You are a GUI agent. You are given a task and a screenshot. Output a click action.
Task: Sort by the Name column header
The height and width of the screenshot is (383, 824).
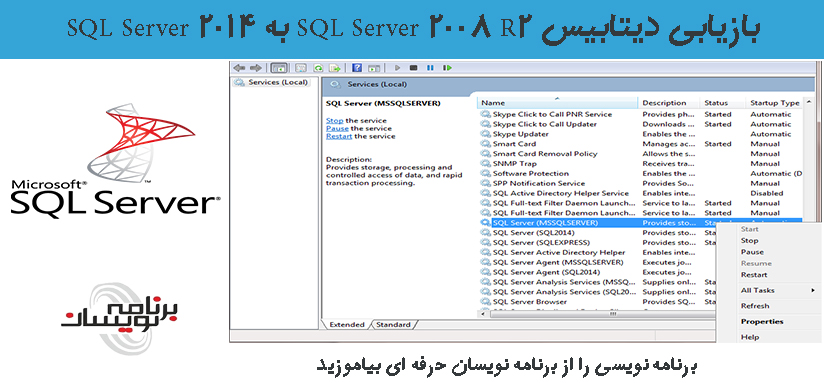[x=558, y=103]
